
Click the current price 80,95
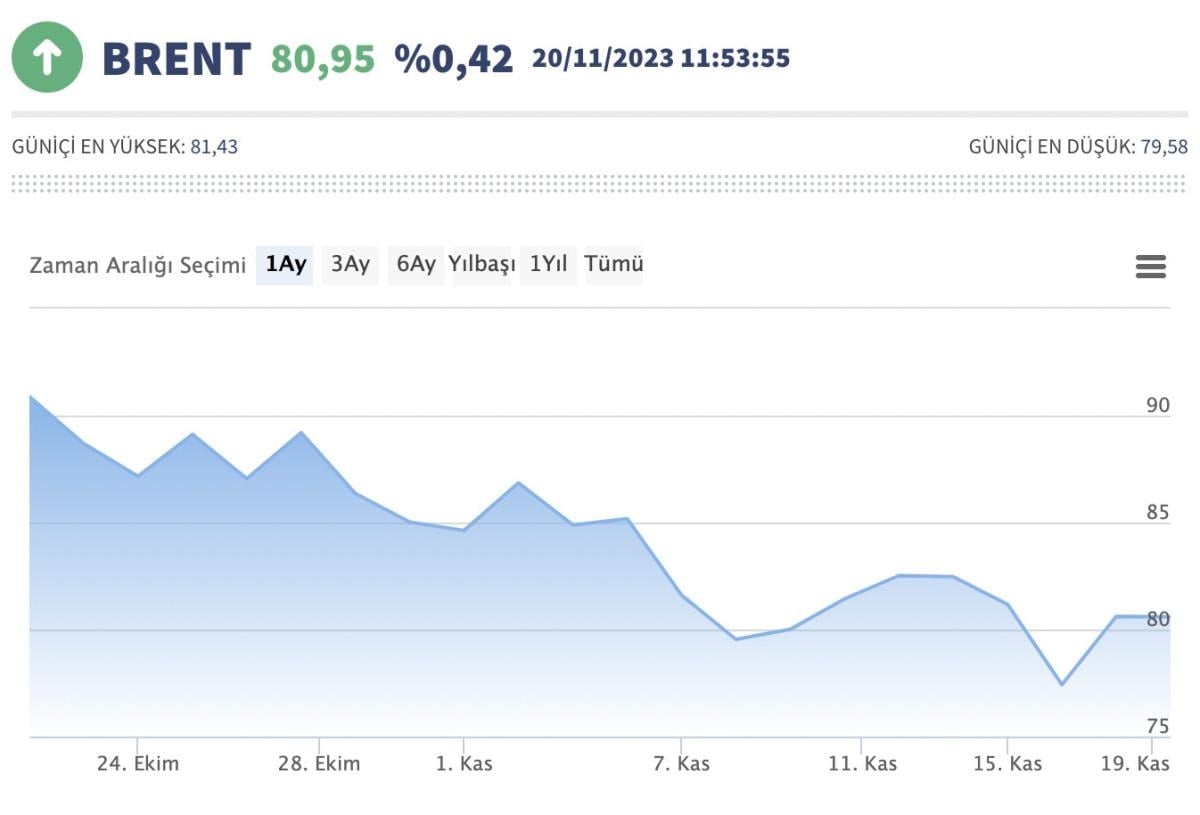323,59
